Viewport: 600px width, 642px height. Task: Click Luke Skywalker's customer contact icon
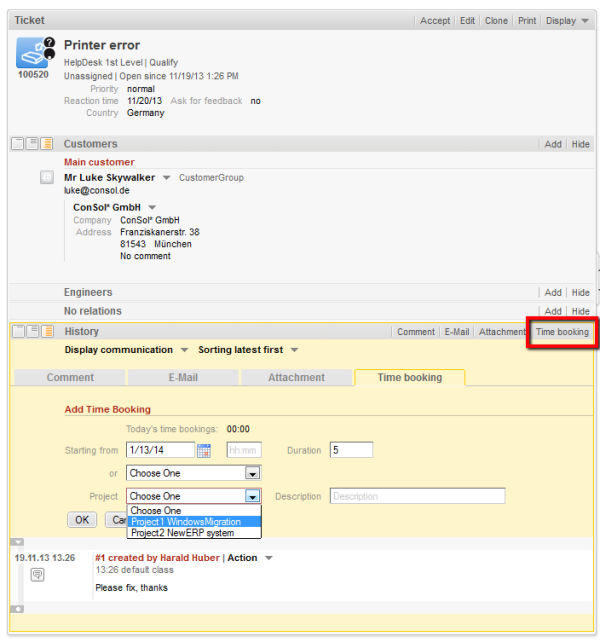pyautogui.click(x=46, y=177)
